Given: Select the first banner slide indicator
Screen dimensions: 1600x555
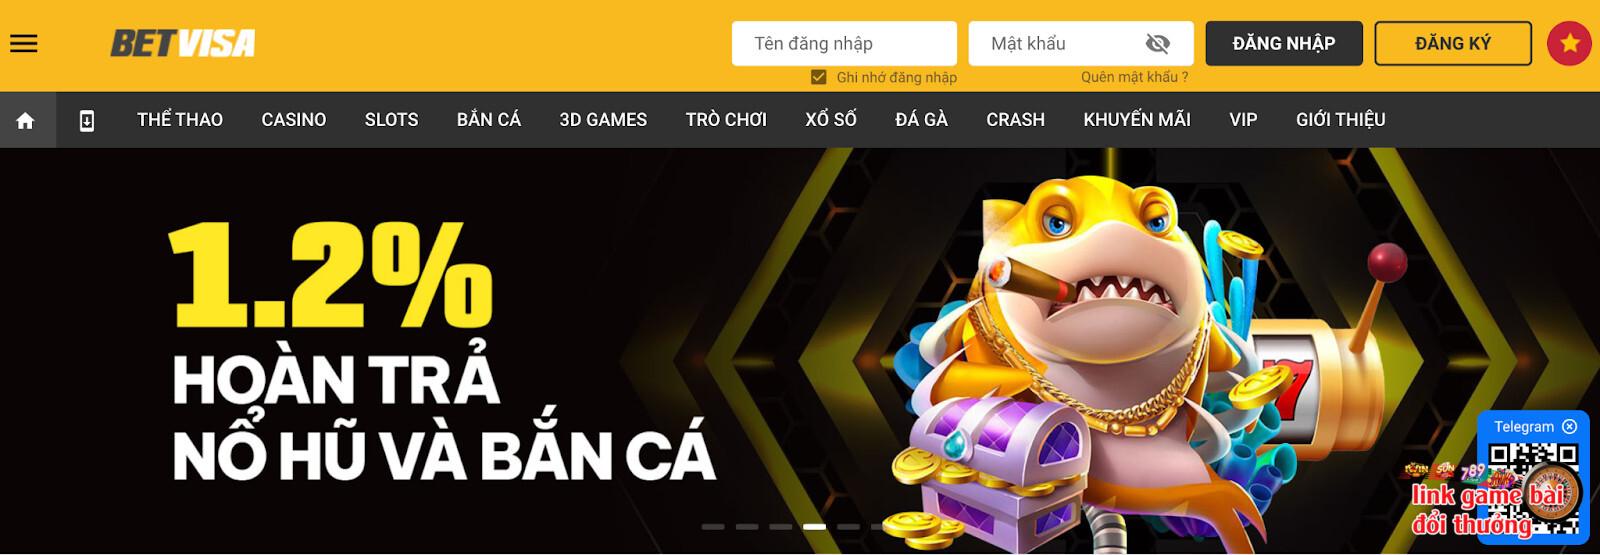Looking at the screenshot, I should coord(713,526).
